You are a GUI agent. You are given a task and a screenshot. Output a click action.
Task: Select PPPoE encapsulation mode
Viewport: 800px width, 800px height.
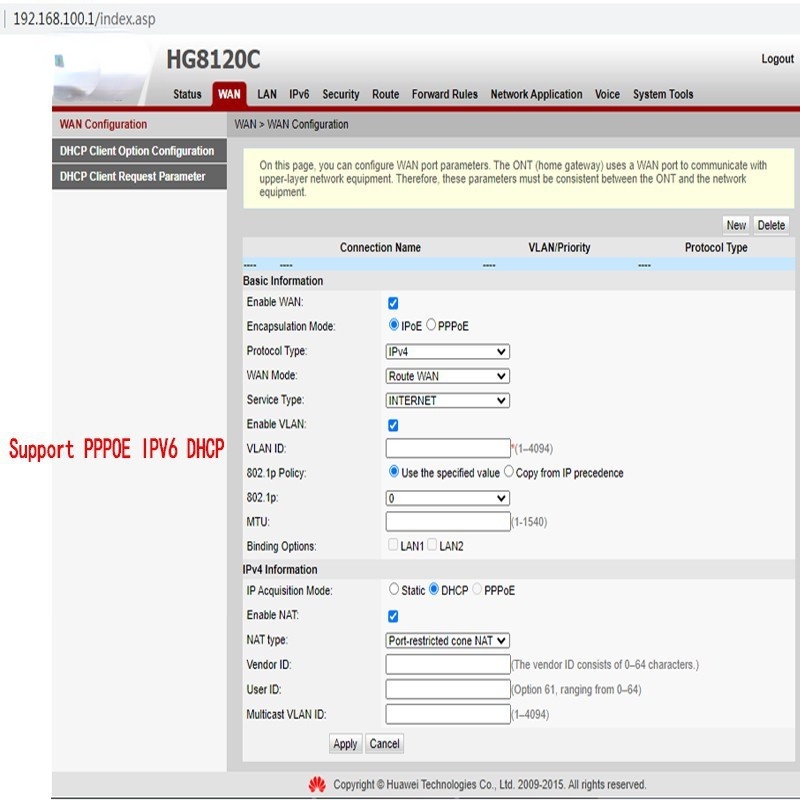pos(431,326)
